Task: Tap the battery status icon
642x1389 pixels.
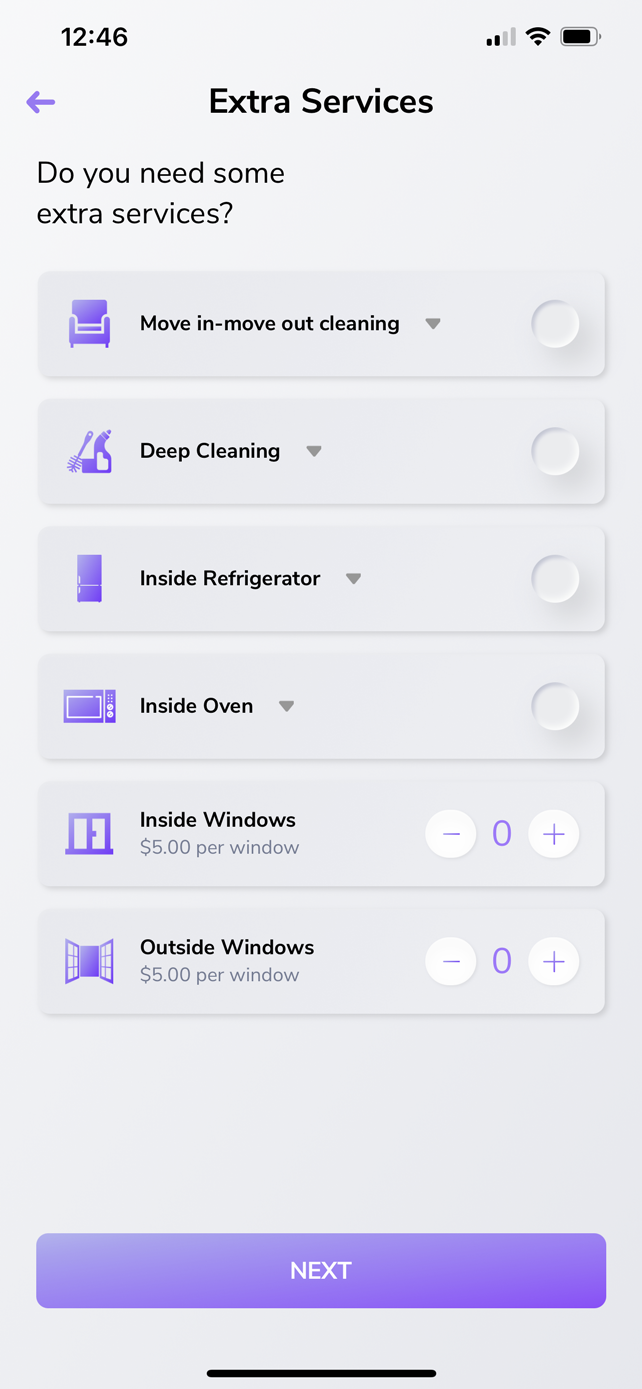Action: 579,37
